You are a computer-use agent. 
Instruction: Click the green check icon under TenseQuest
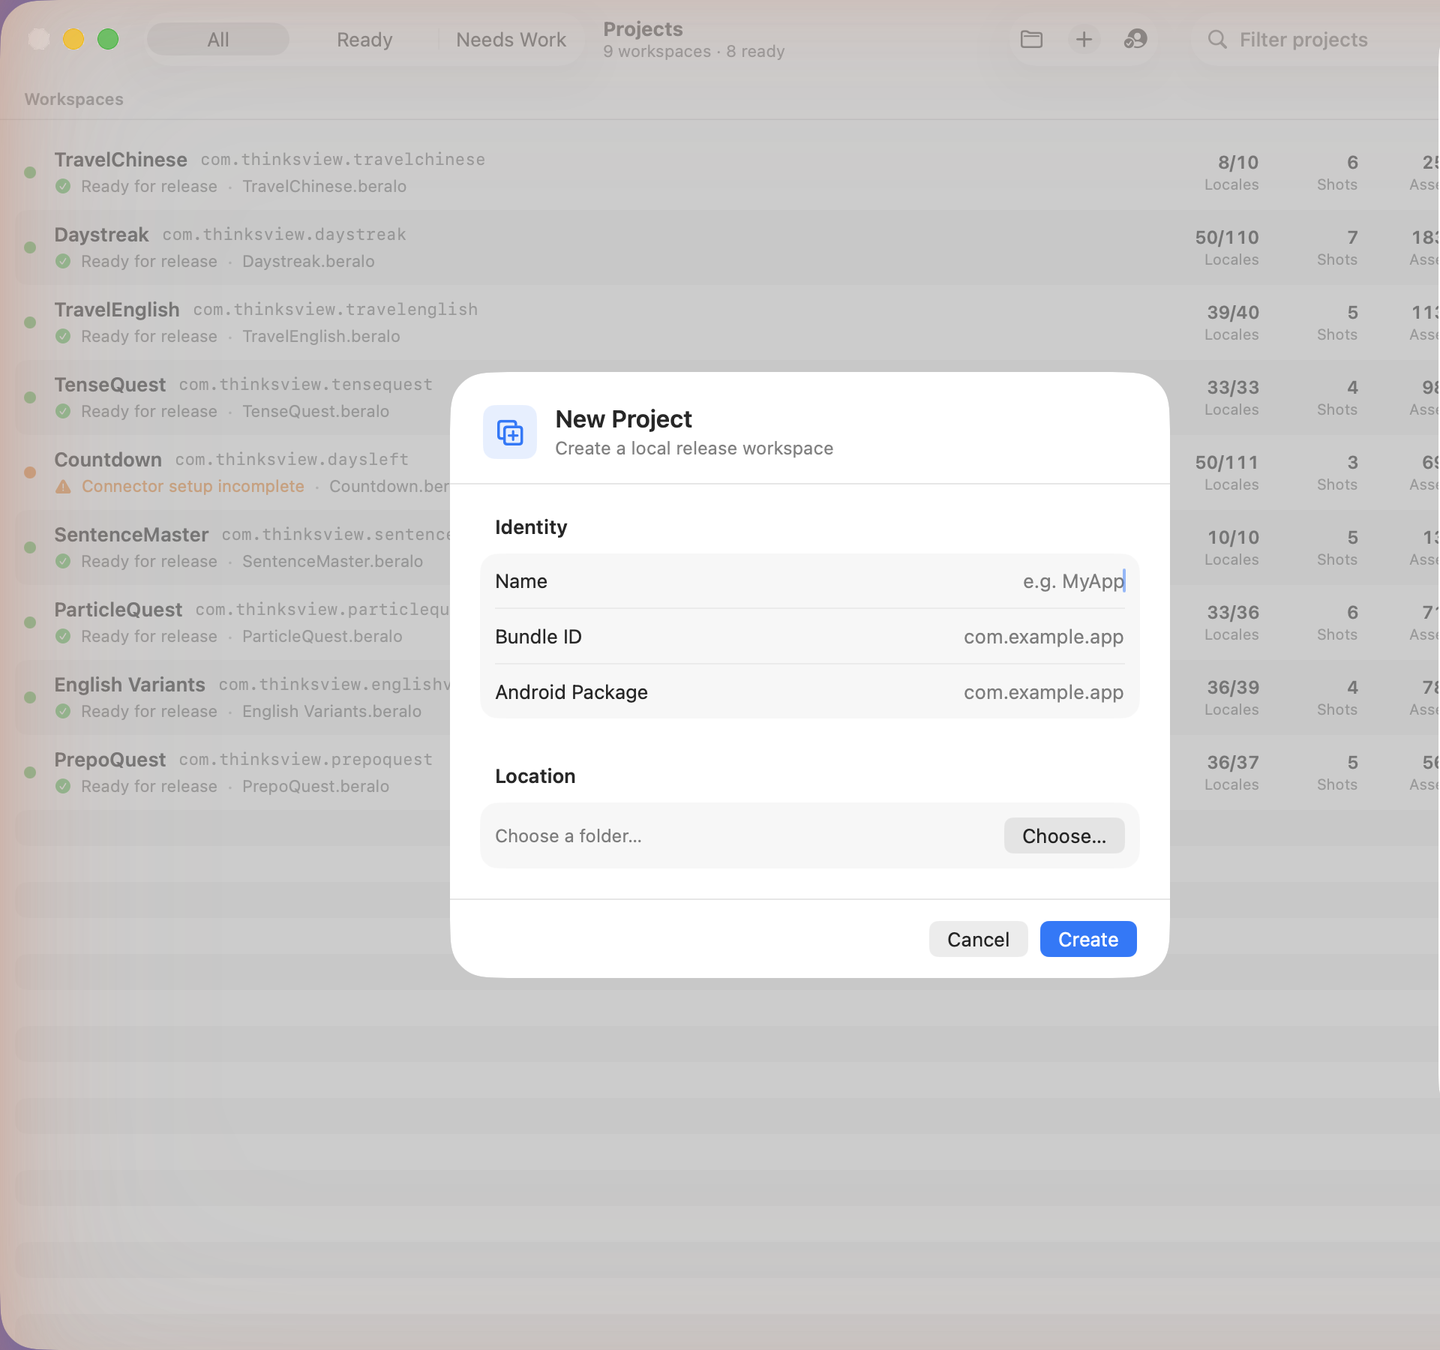pos(63,411)
